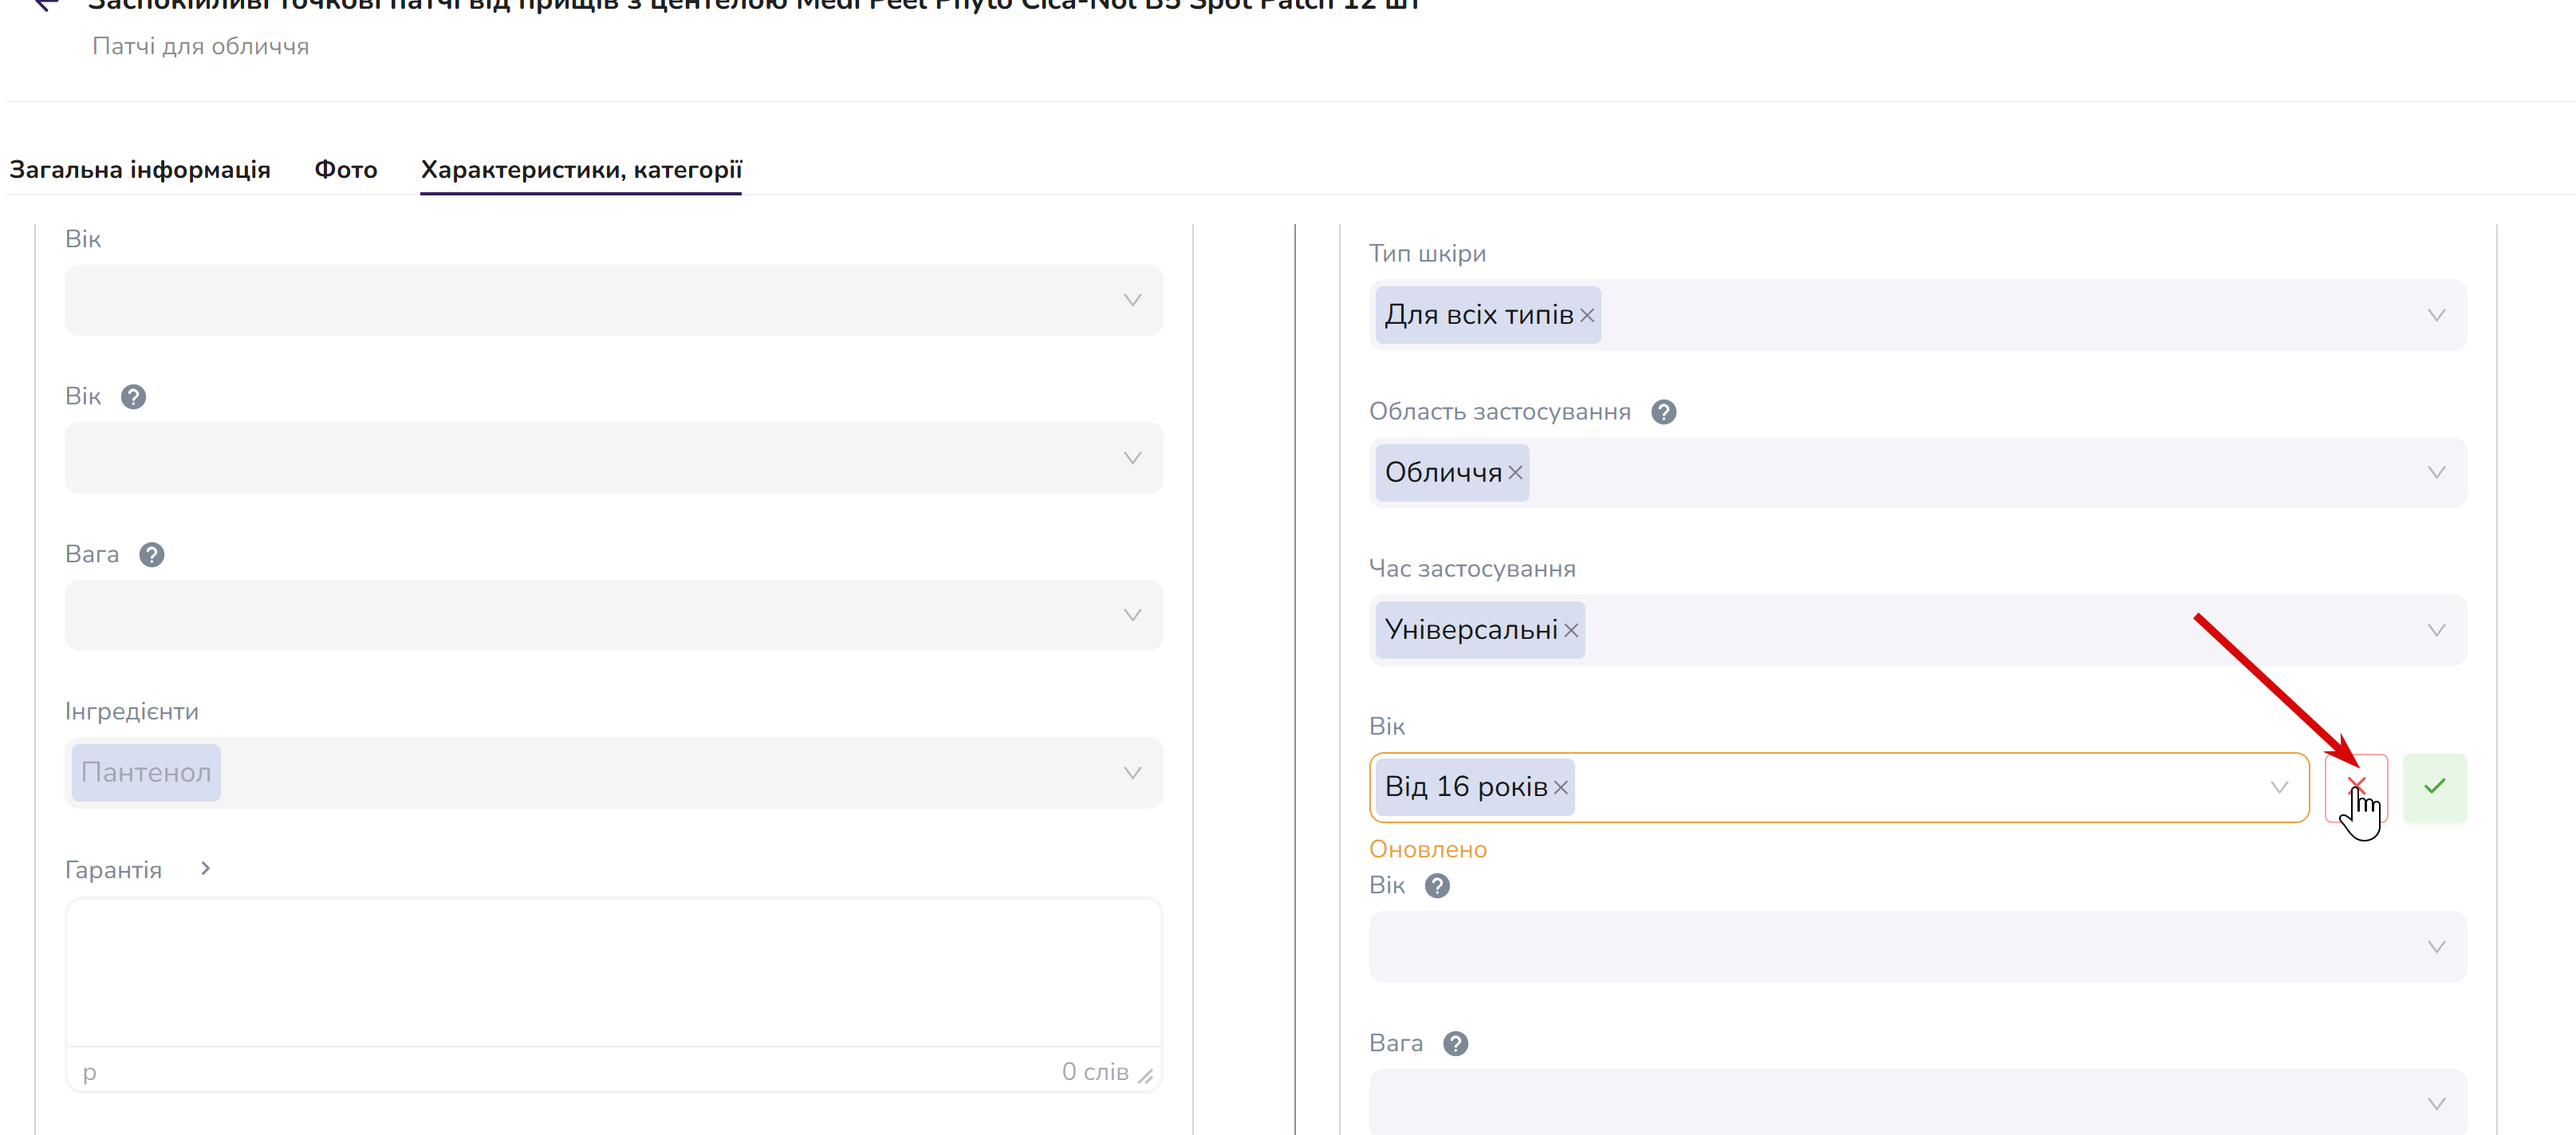Click the 'Патчі для обличчя' category subtitle
2576x1135 pixels.
(200, 47)
